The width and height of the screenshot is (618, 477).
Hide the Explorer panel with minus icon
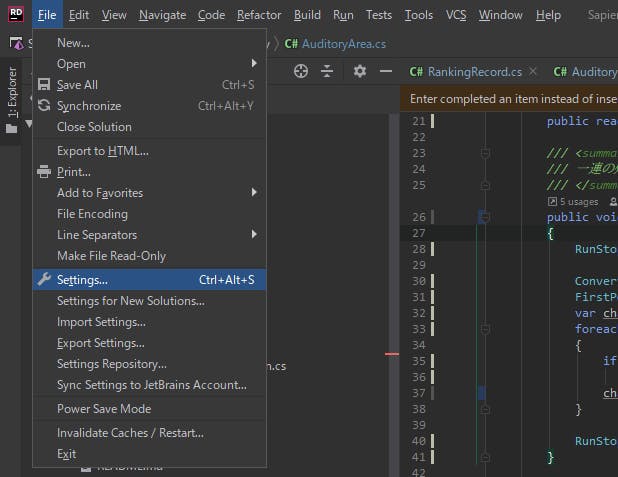click(386, 71)
